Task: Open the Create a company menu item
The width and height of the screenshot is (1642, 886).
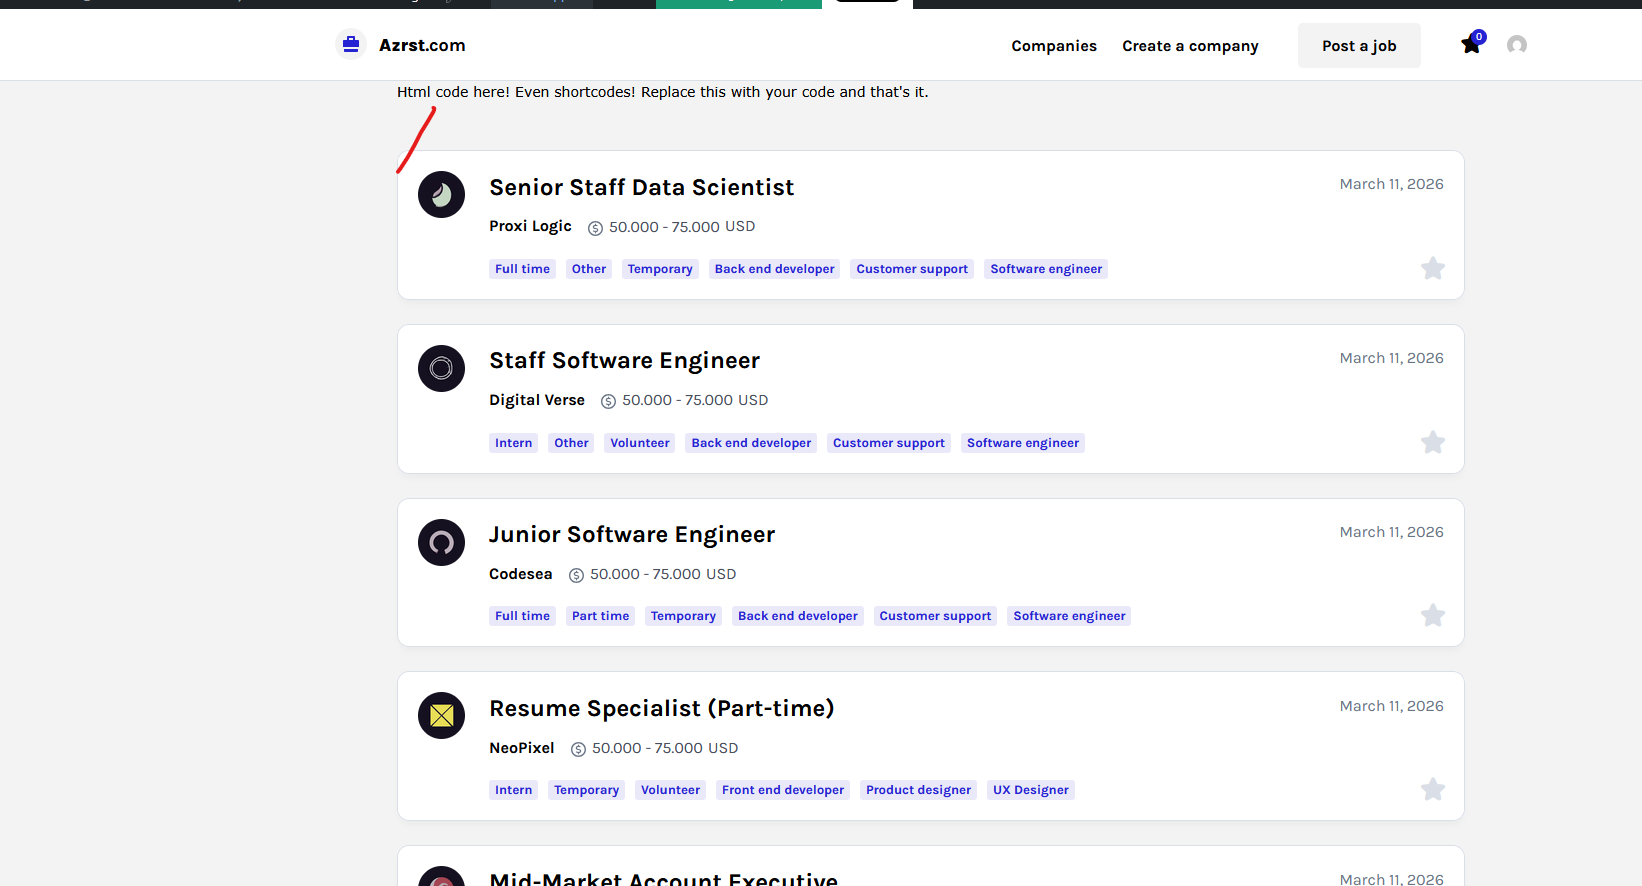Action: (1190, 46)
